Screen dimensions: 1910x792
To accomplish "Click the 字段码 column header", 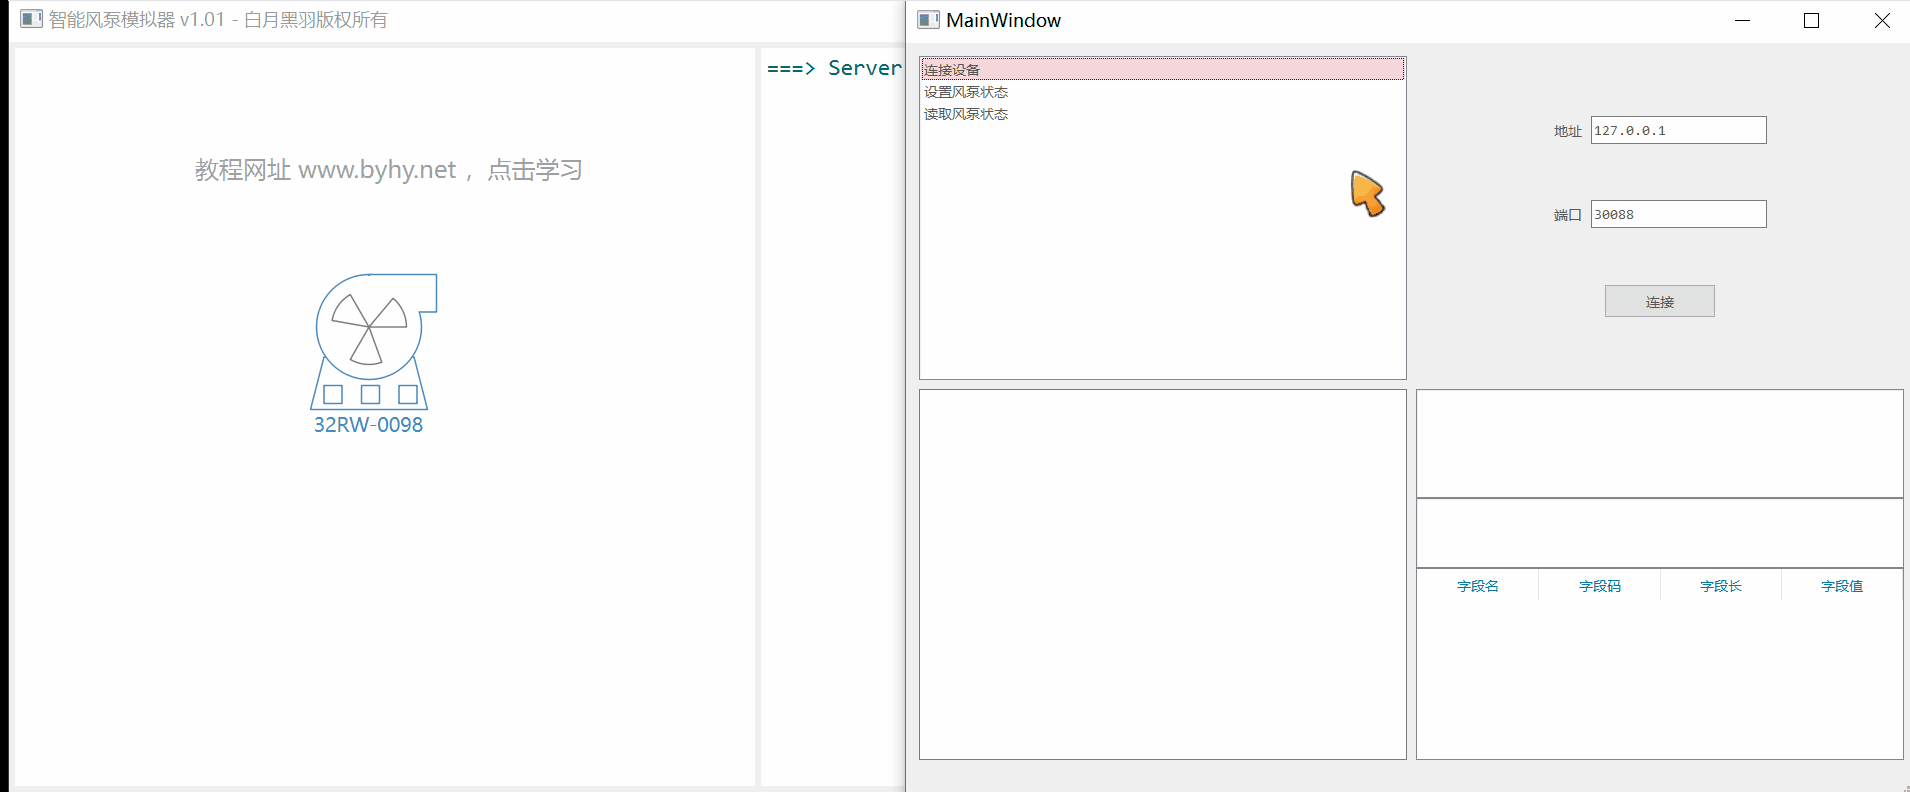I will click(1599, 586).
